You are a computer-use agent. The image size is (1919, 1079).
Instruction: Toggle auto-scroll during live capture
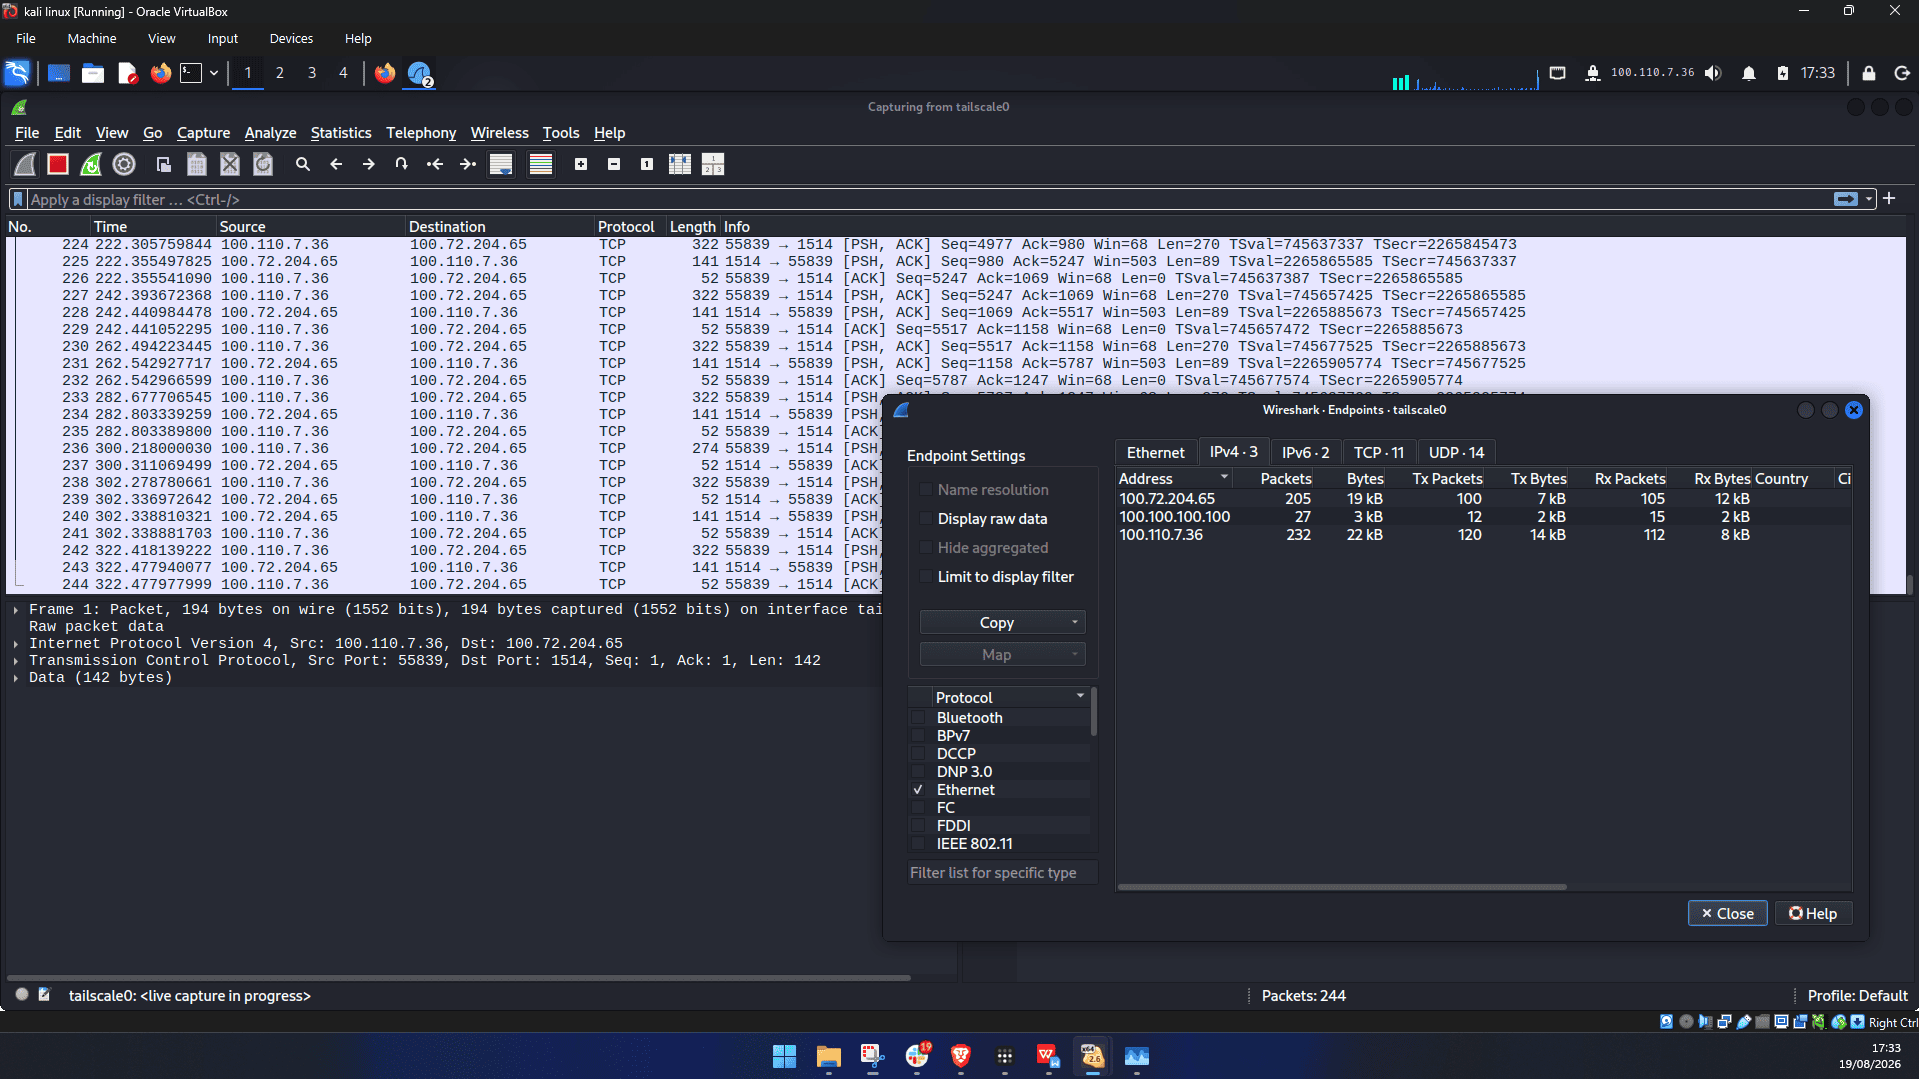[501, 164]
